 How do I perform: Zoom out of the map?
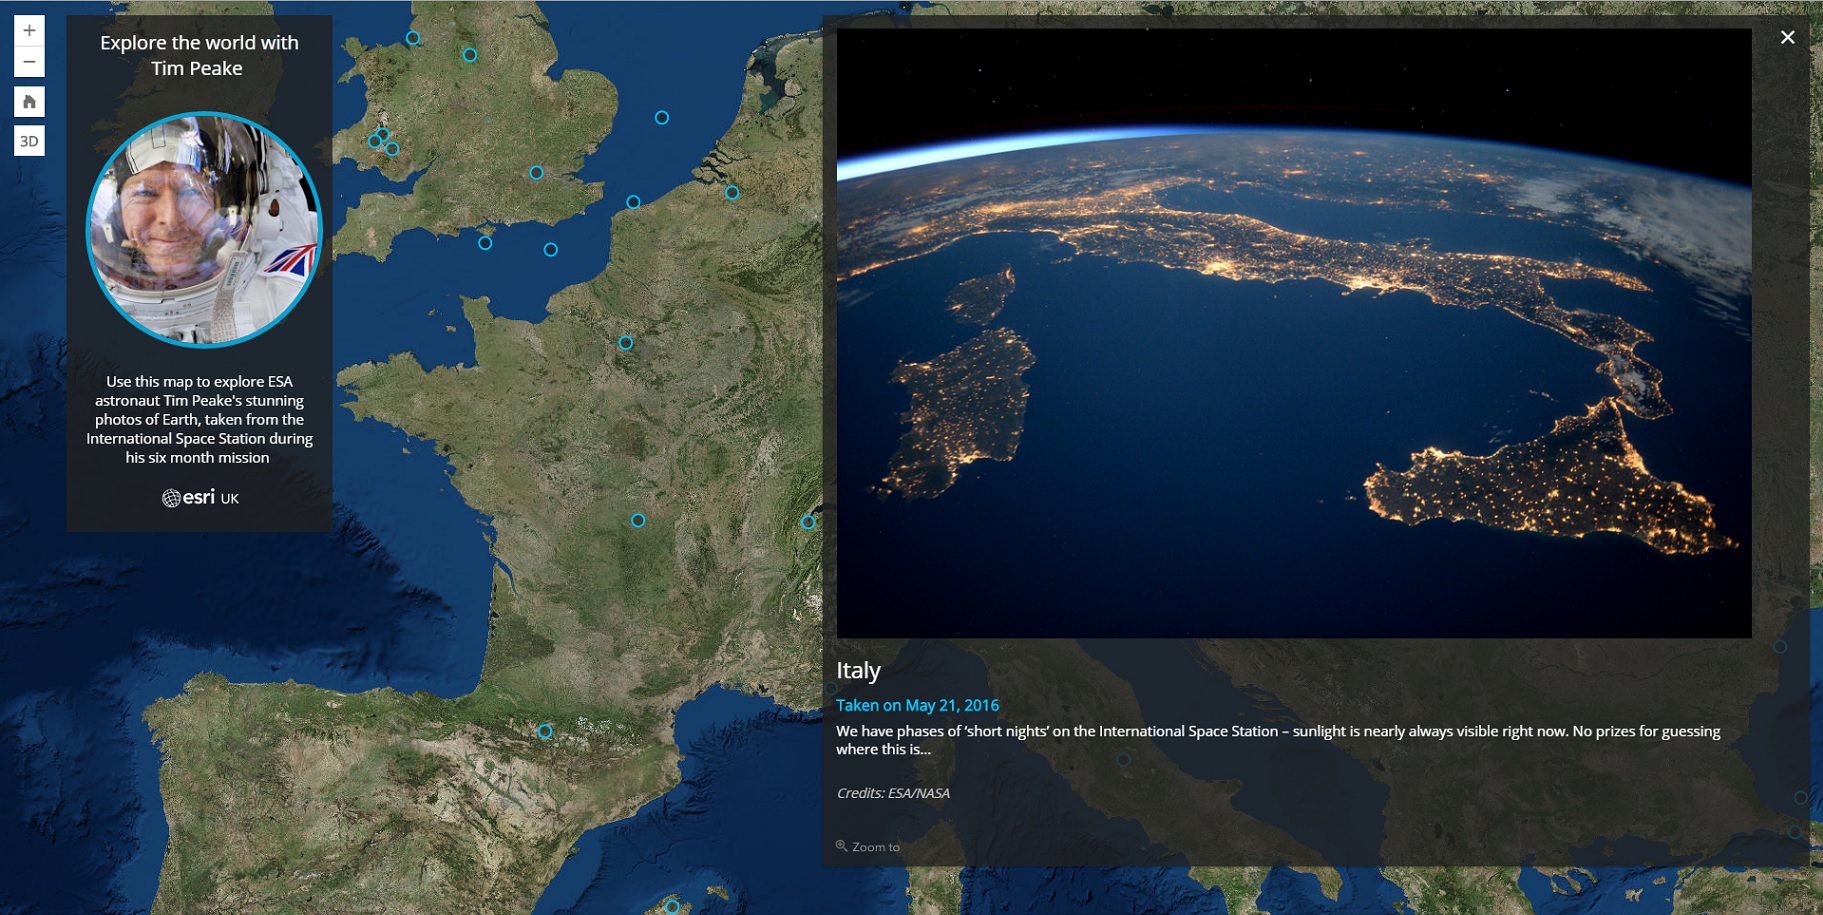tap(29, 62)
